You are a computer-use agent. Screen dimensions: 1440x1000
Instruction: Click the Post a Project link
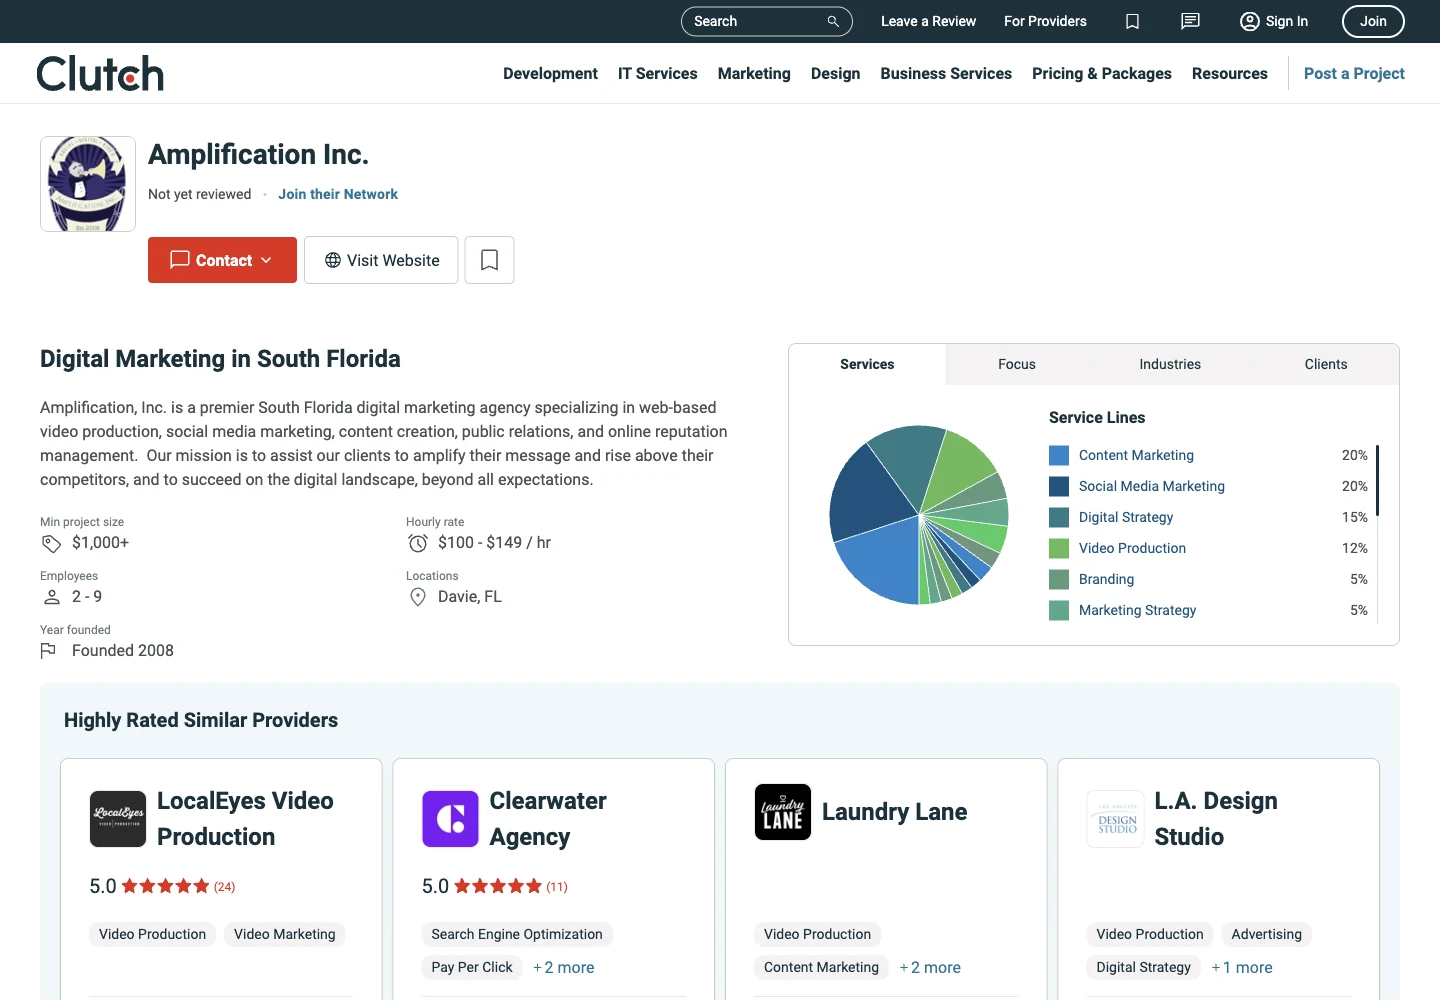(1354, 73)
